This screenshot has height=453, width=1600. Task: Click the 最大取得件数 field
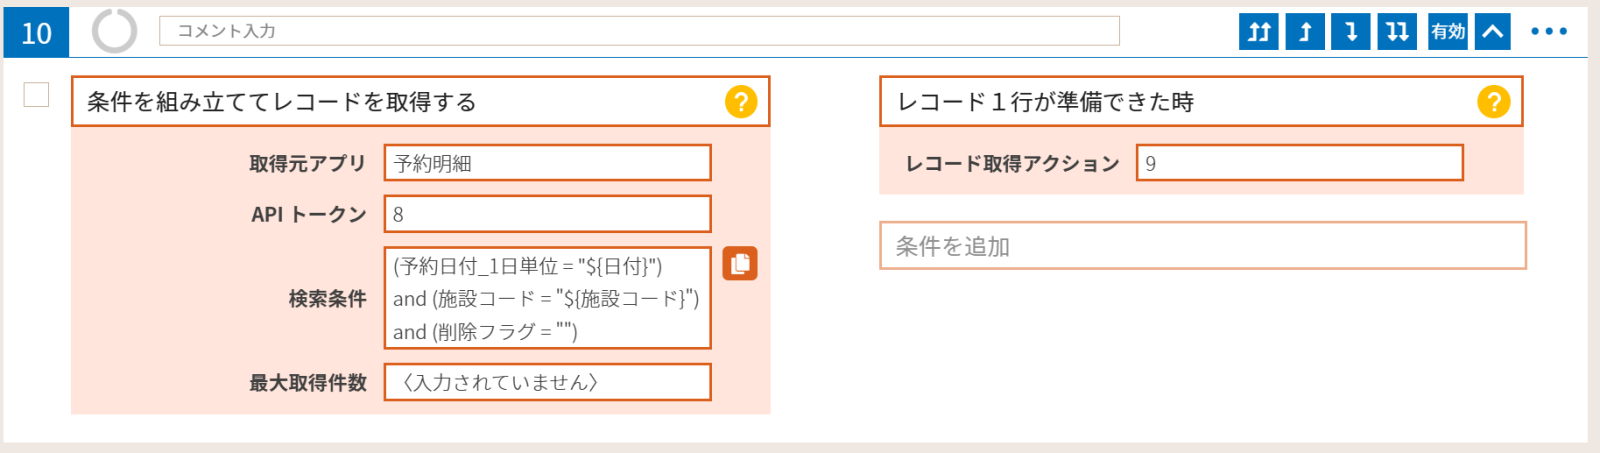(548, 382)
